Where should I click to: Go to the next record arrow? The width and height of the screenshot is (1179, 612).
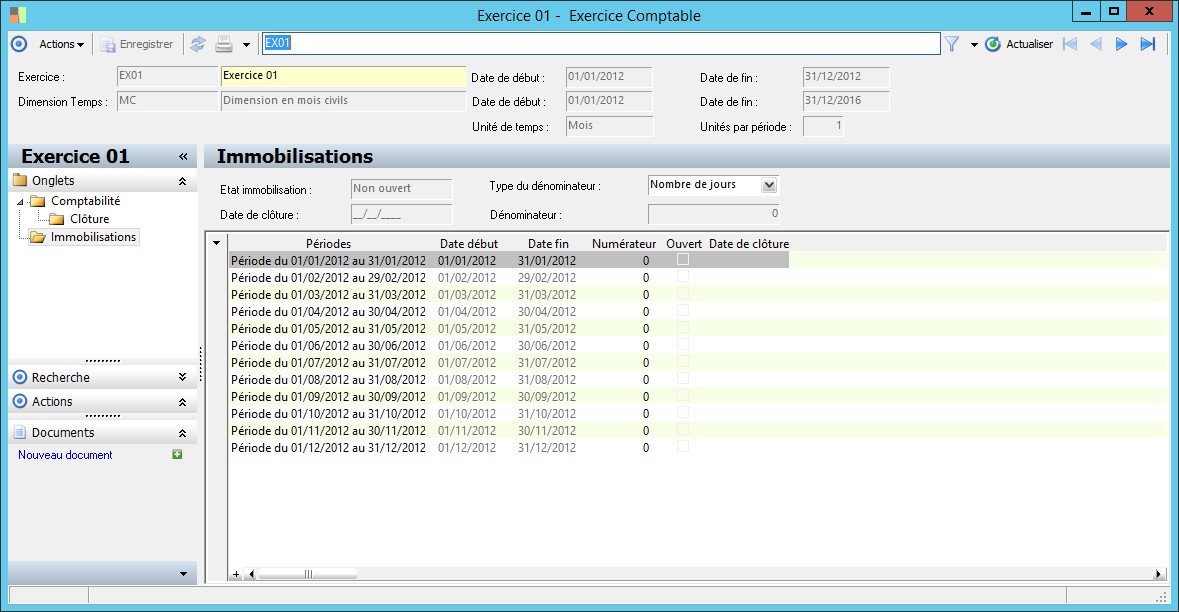tap(1122, 44)
